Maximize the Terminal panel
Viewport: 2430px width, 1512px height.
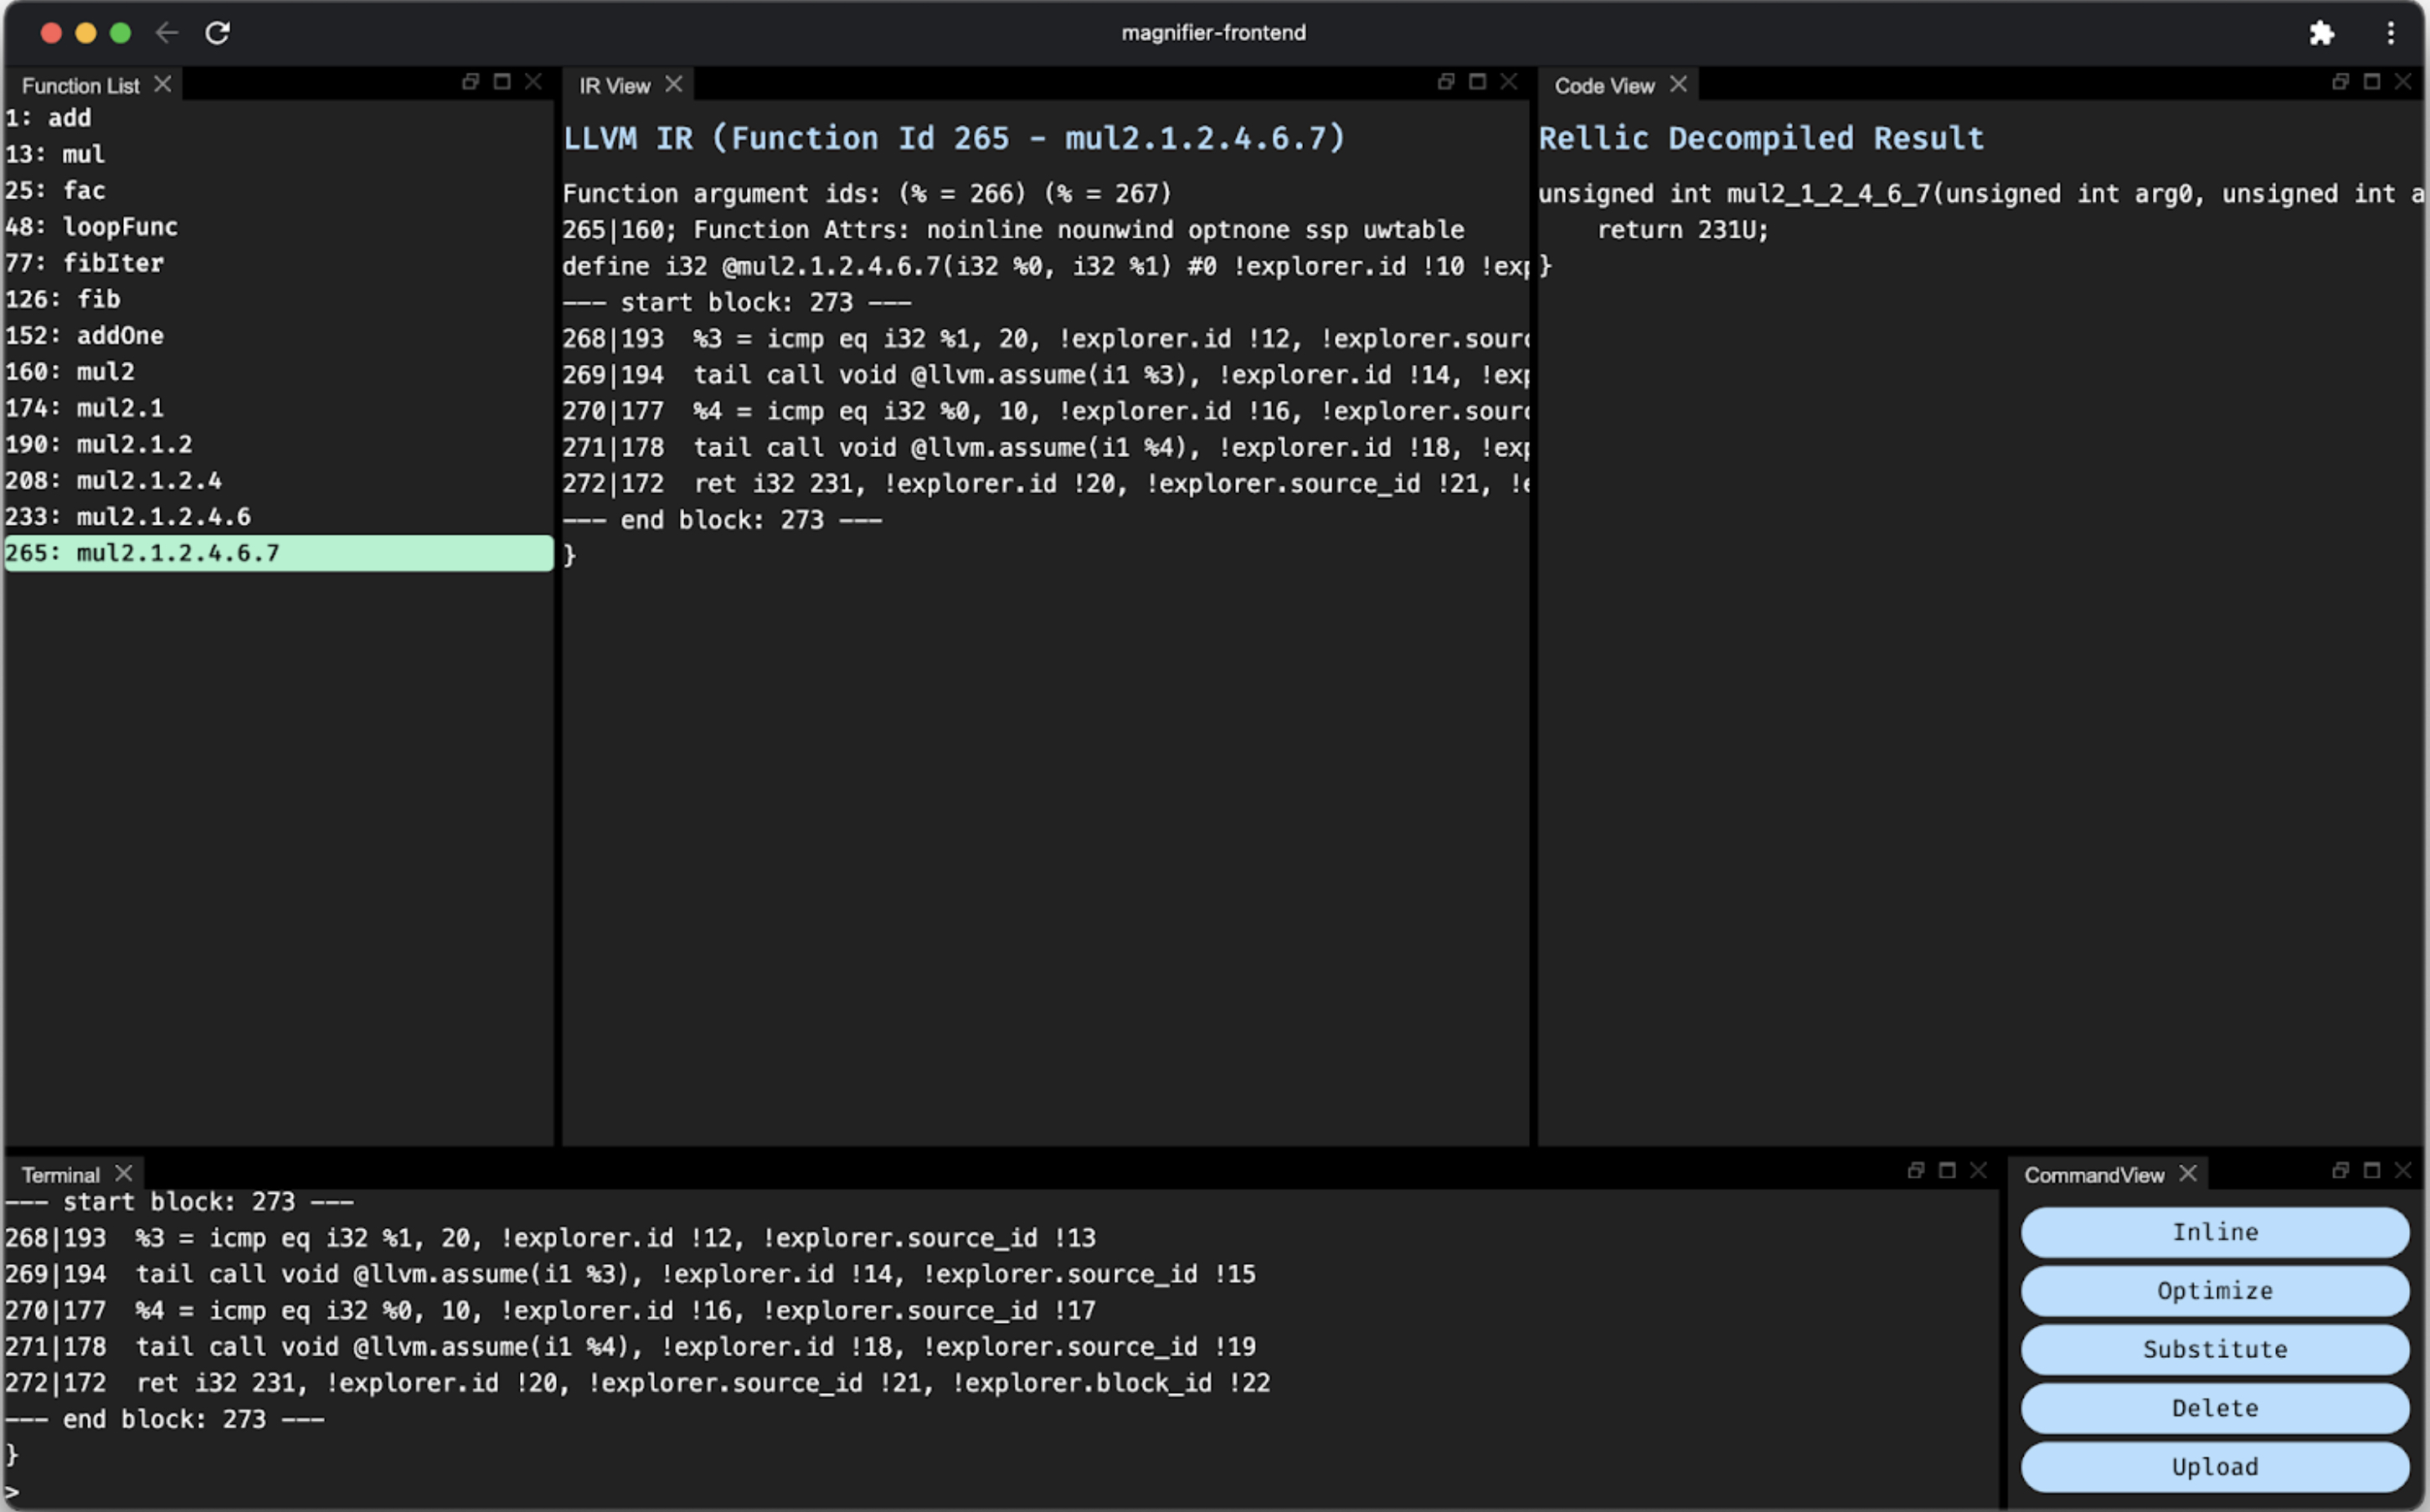coord(1947,1171)
